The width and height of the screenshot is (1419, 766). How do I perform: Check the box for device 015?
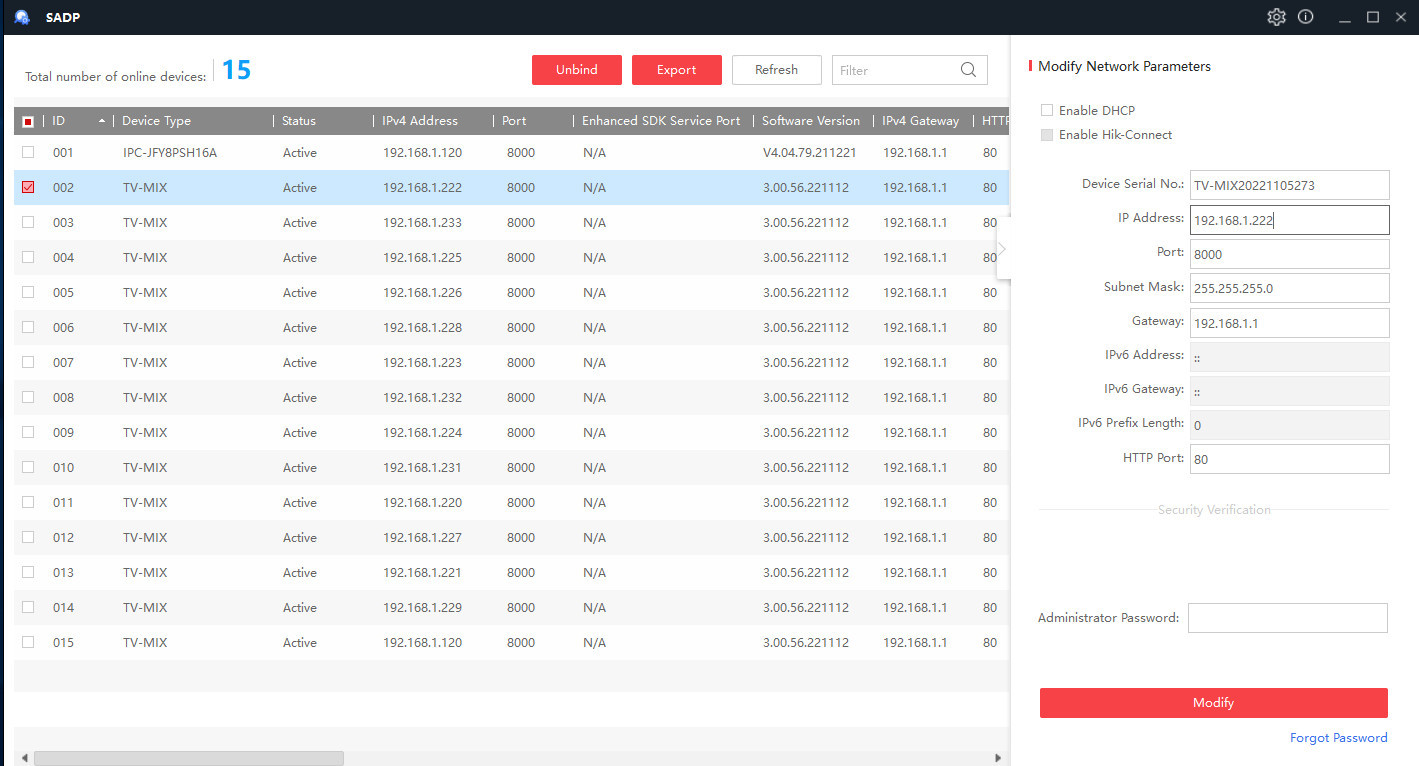[28, 642]
